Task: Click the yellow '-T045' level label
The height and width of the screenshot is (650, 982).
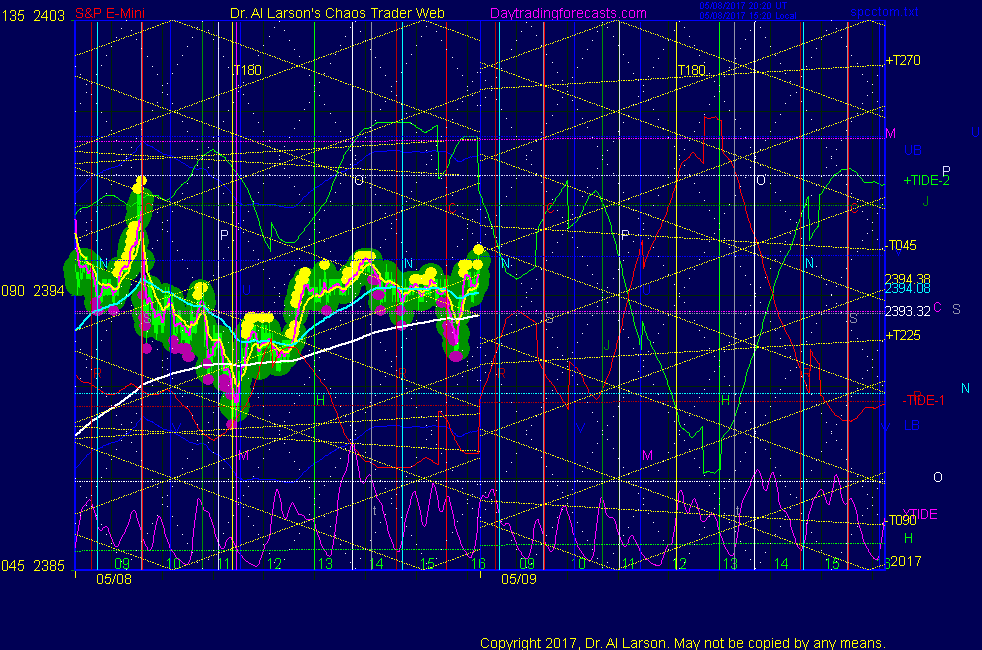Action: coord(901,245)
